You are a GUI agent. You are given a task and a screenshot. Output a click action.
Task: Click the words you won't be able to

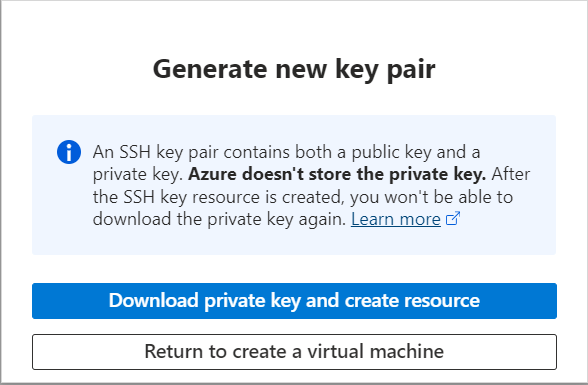coord(432,197)
